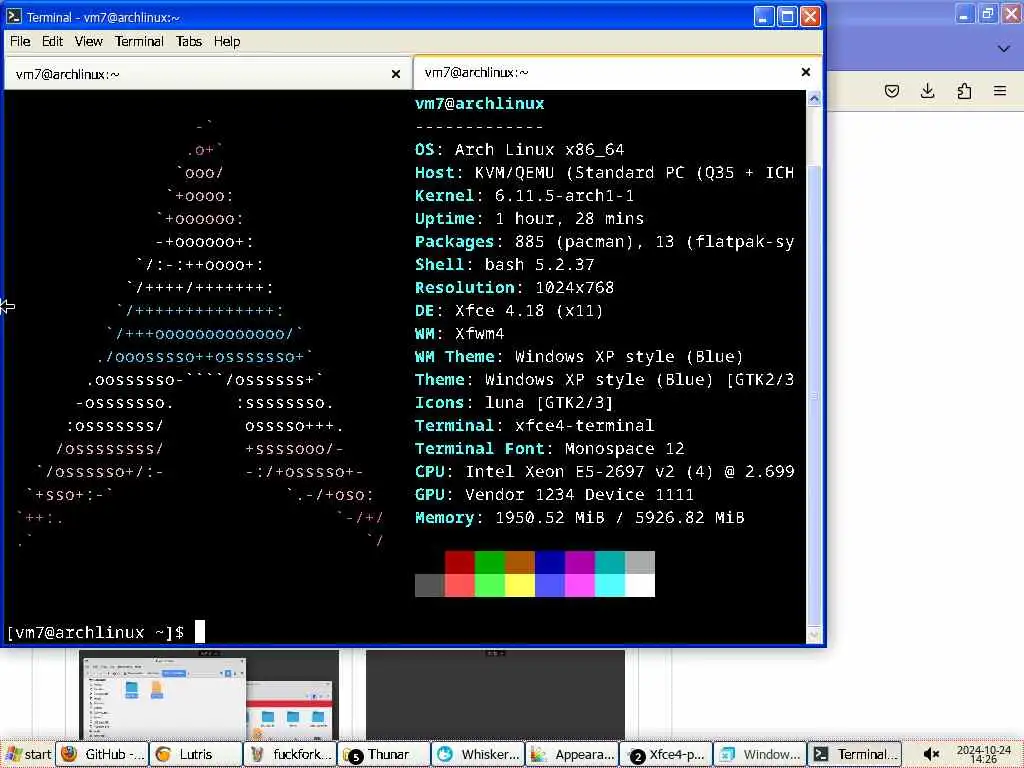Viewport: 1024px width, 768px height.
Task: Close the first terminal tab
Action: pos(396,74)
